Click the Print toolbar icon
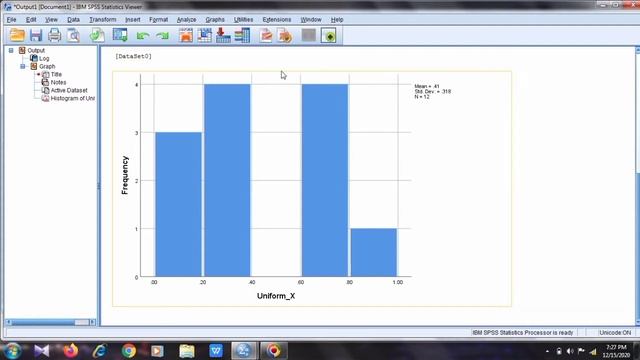 (x=54, y=36)
